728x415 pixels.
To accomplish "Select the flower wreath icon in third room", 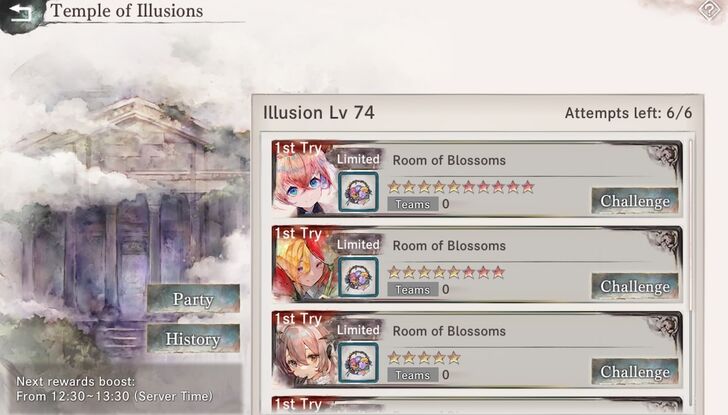I will [358, 363].
